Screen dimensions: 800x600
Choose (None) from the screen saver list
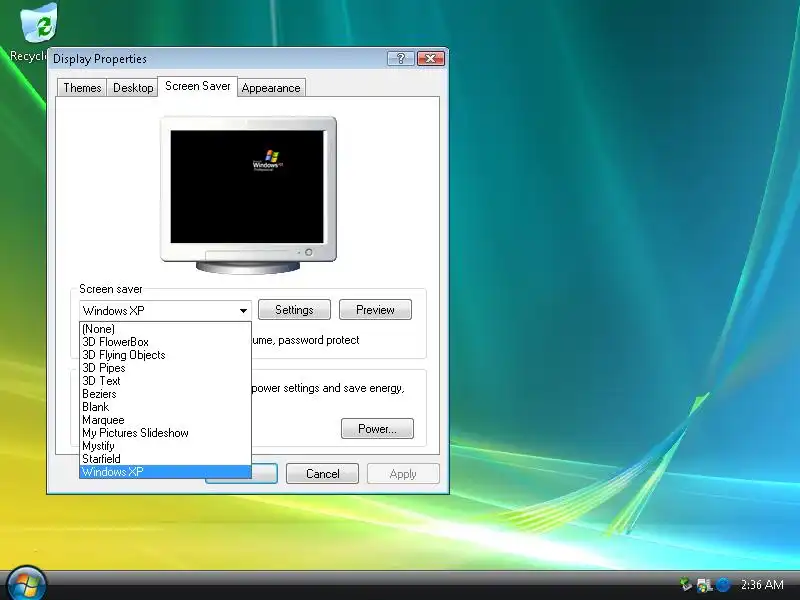pyautogui.click(x=165, y=329)
